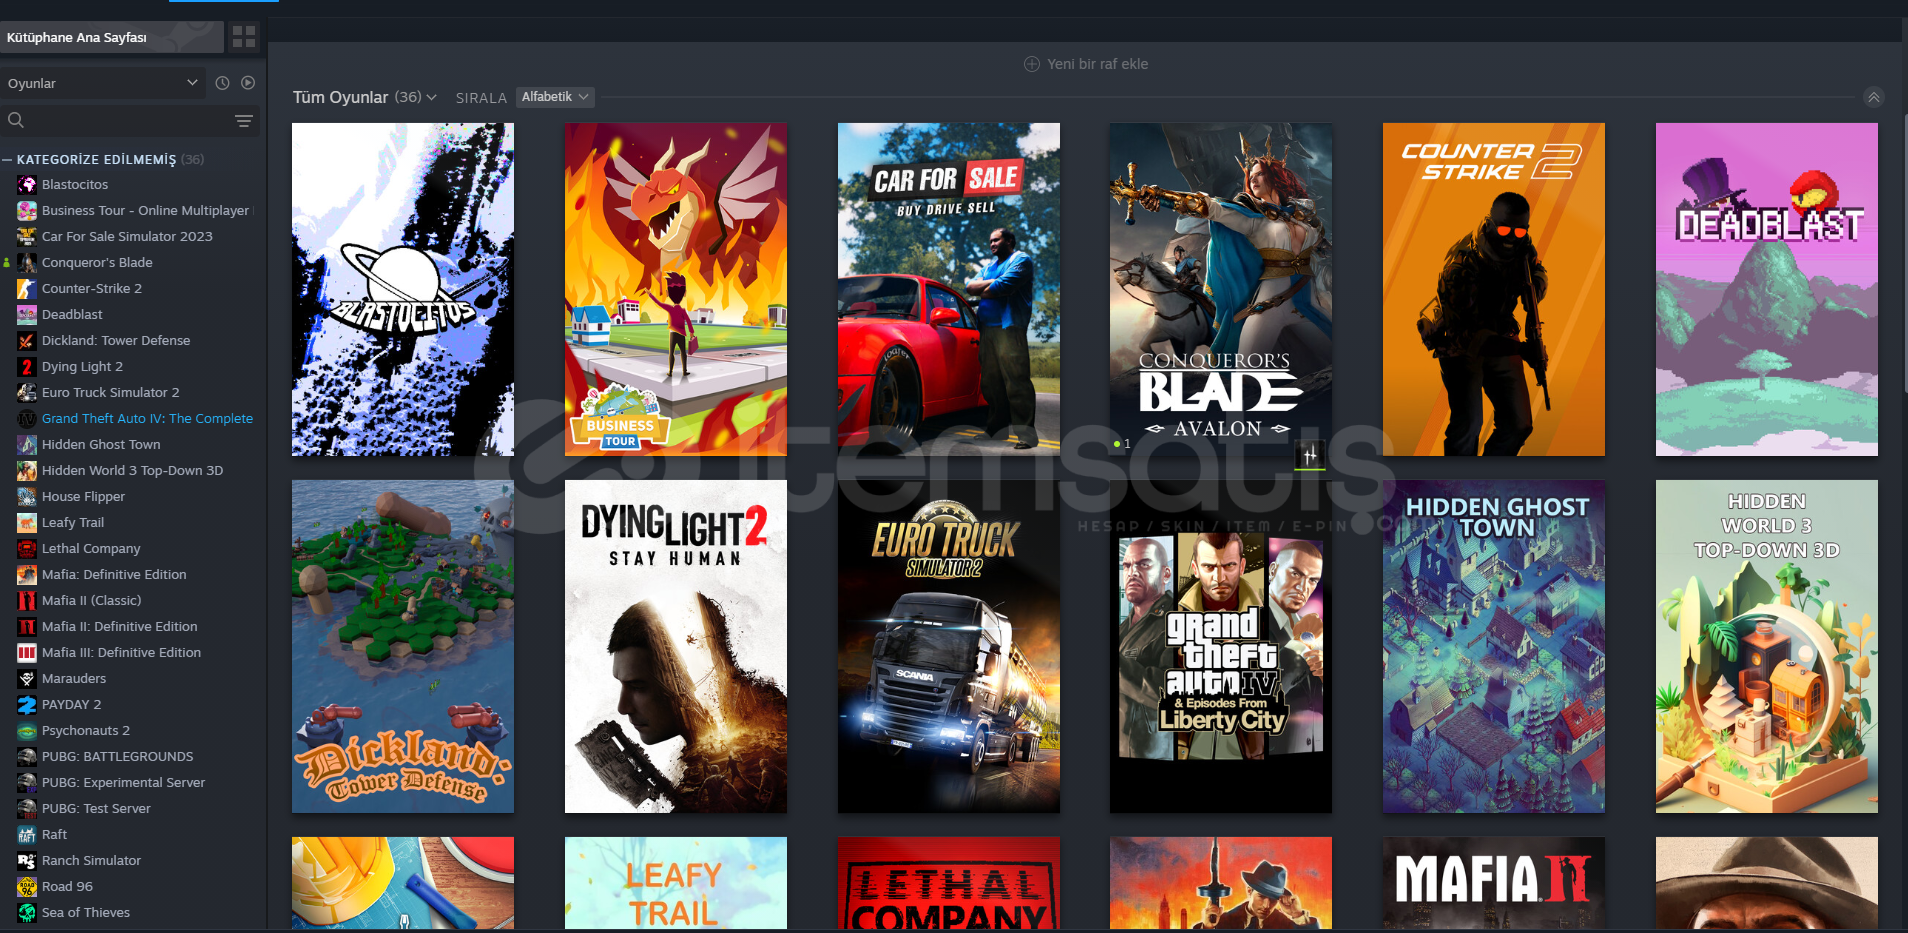This screenshot has width=1908, height=933.
Task: Click the Psychonauts 2 sidebar icon
Action: pos(27,730)
